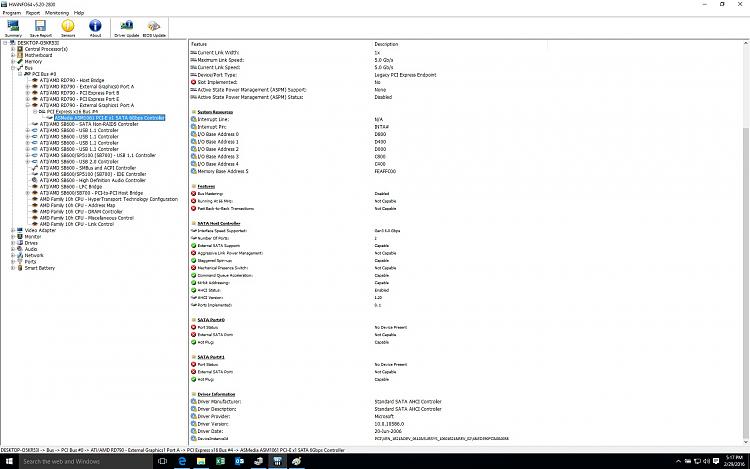Click the Central Processor(s) chip icon
Viewport: 750px width, 469px height.
[20, 49]
